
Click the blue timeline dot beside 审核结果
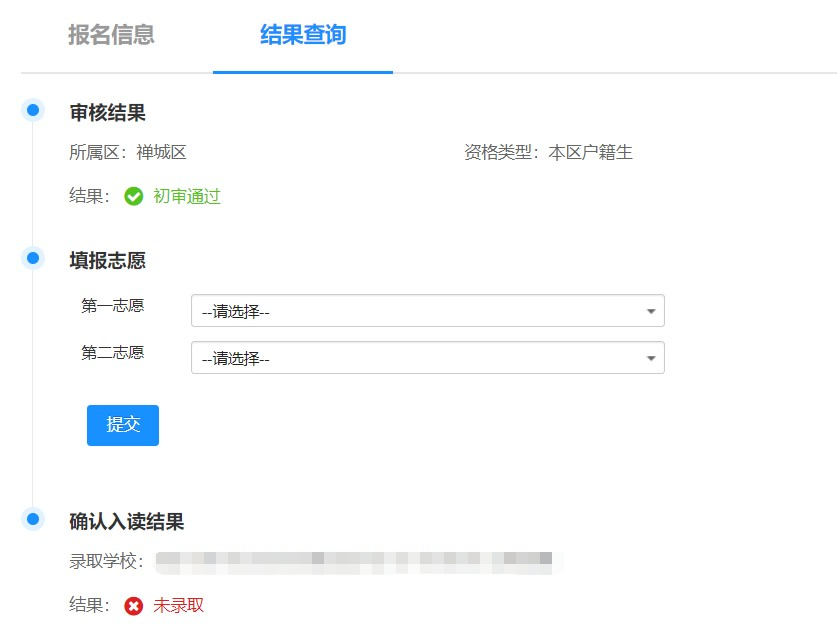(33, 110)
